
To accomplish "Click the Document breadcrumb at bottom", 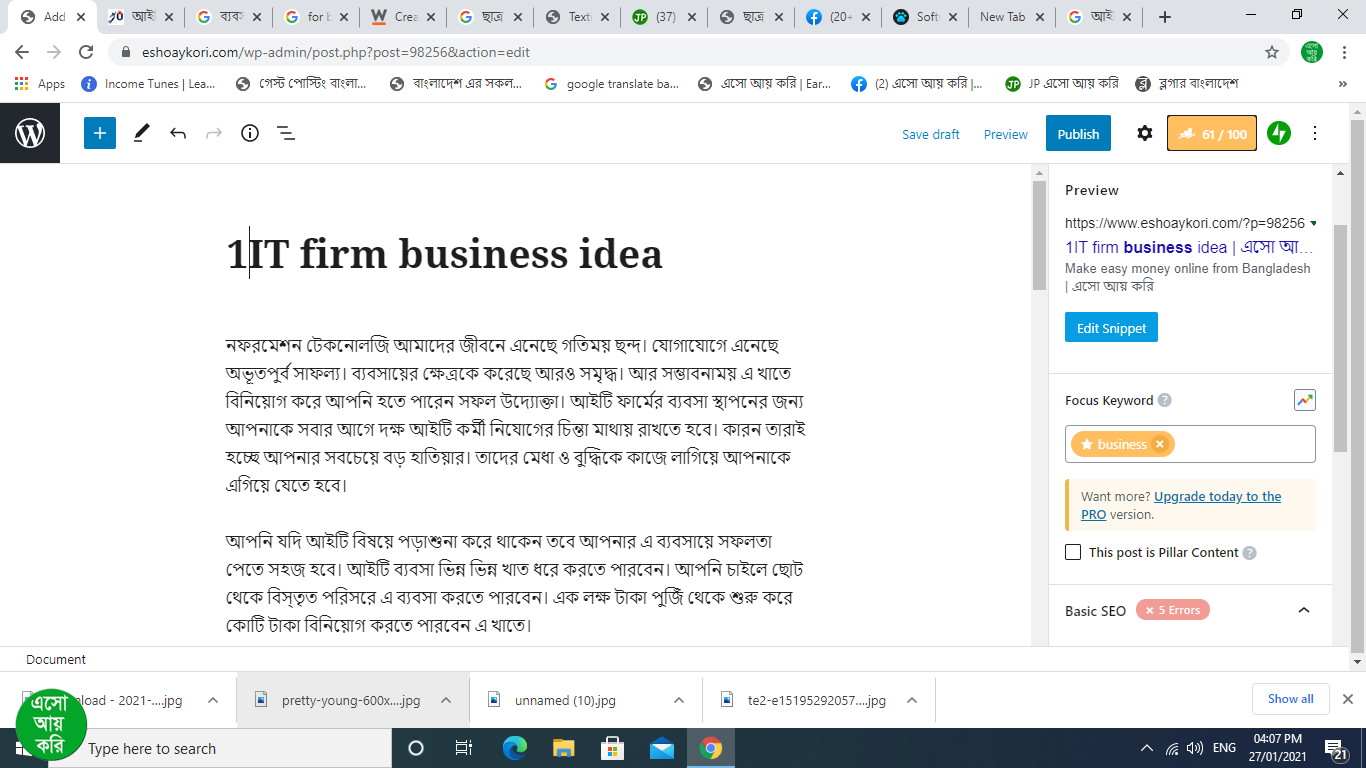I will click(56, 659).
